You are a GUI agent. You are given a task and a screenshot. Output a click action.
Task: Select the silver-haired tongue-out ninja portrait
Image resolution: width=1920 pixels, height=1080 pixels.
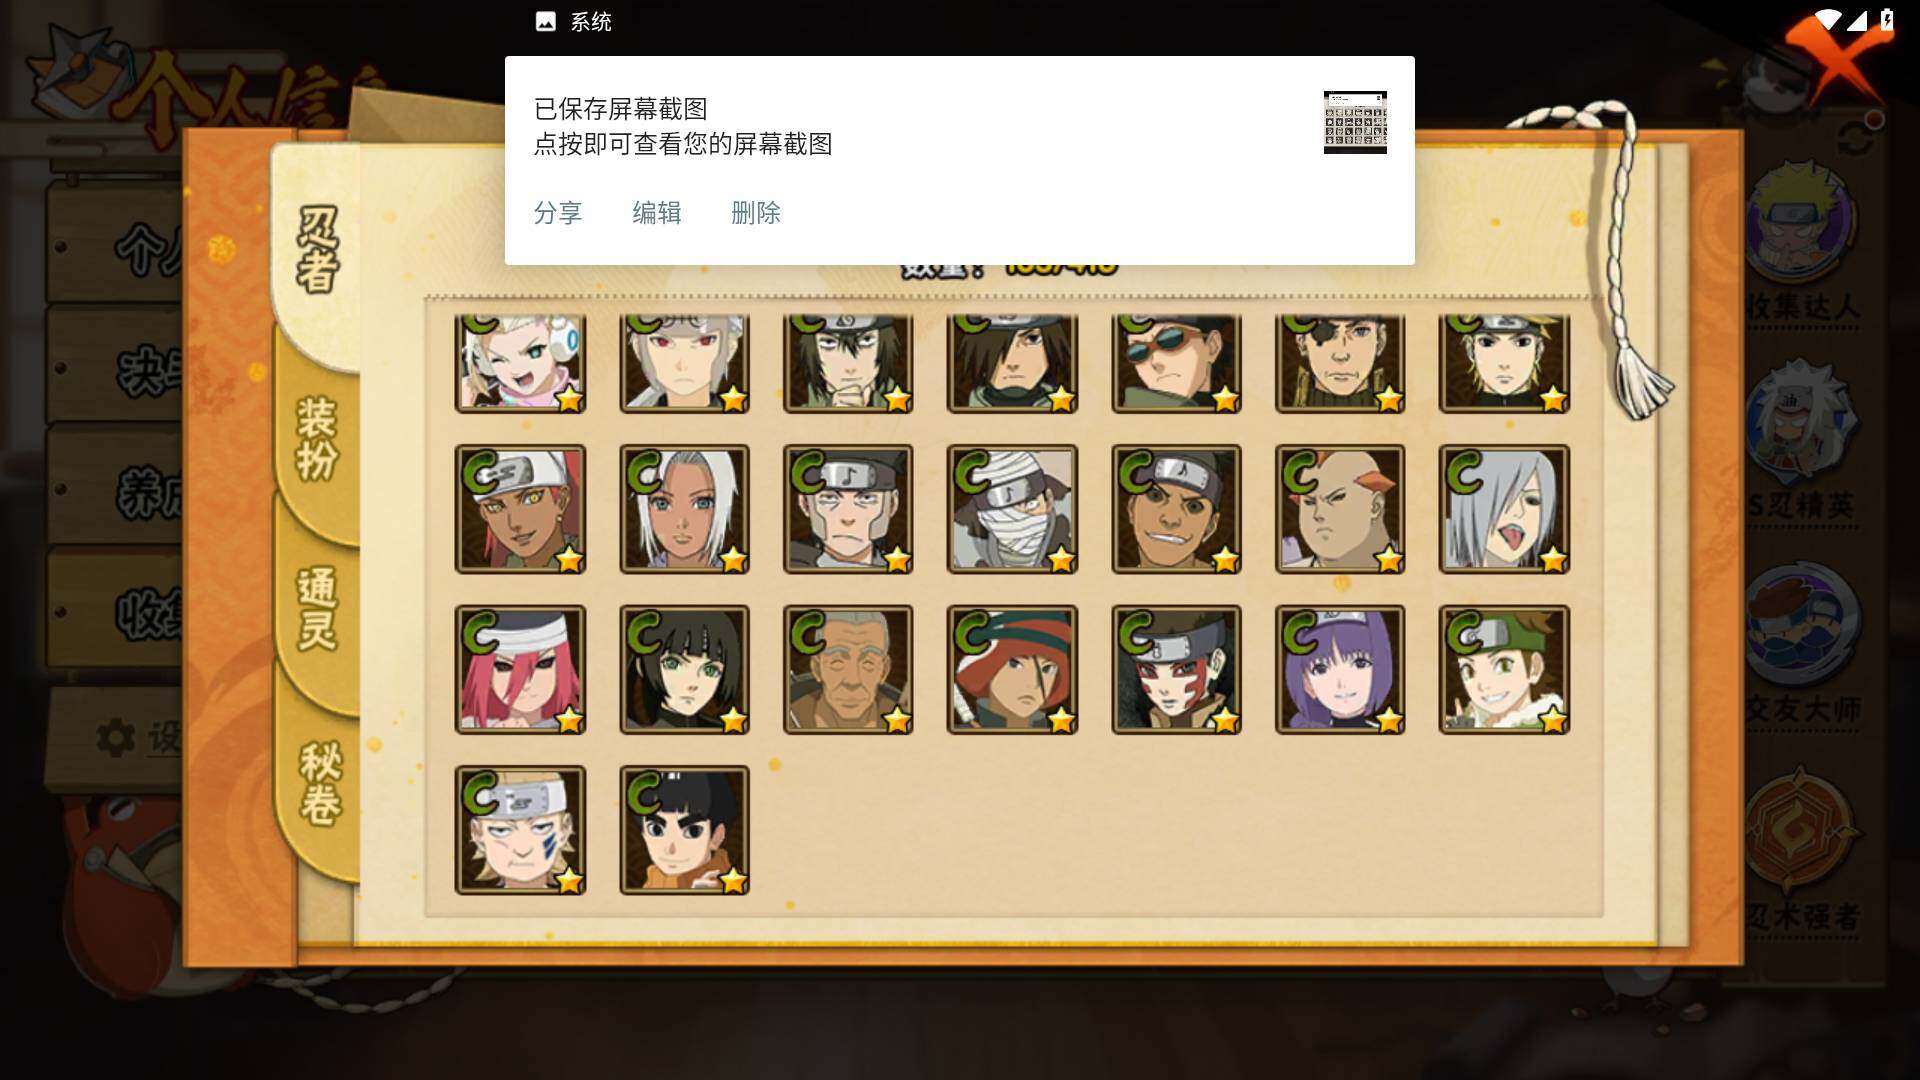click(1504, 509)
